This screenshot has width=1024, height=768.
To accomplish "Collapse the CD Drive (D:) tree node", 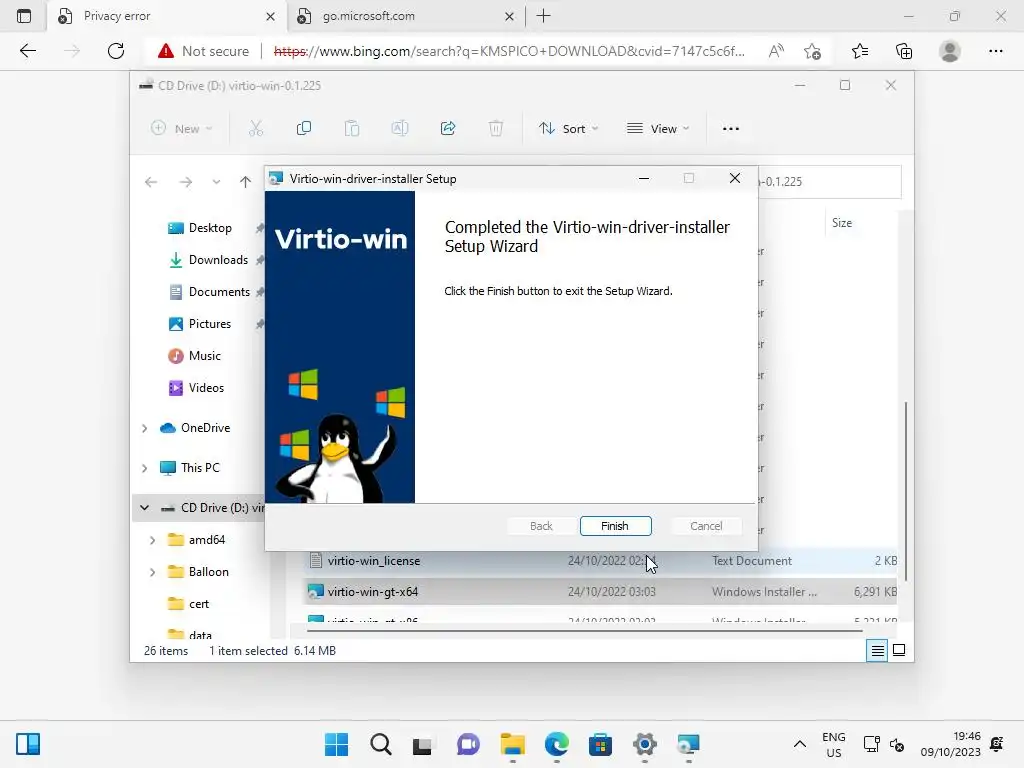I will [x=144, y=508].
